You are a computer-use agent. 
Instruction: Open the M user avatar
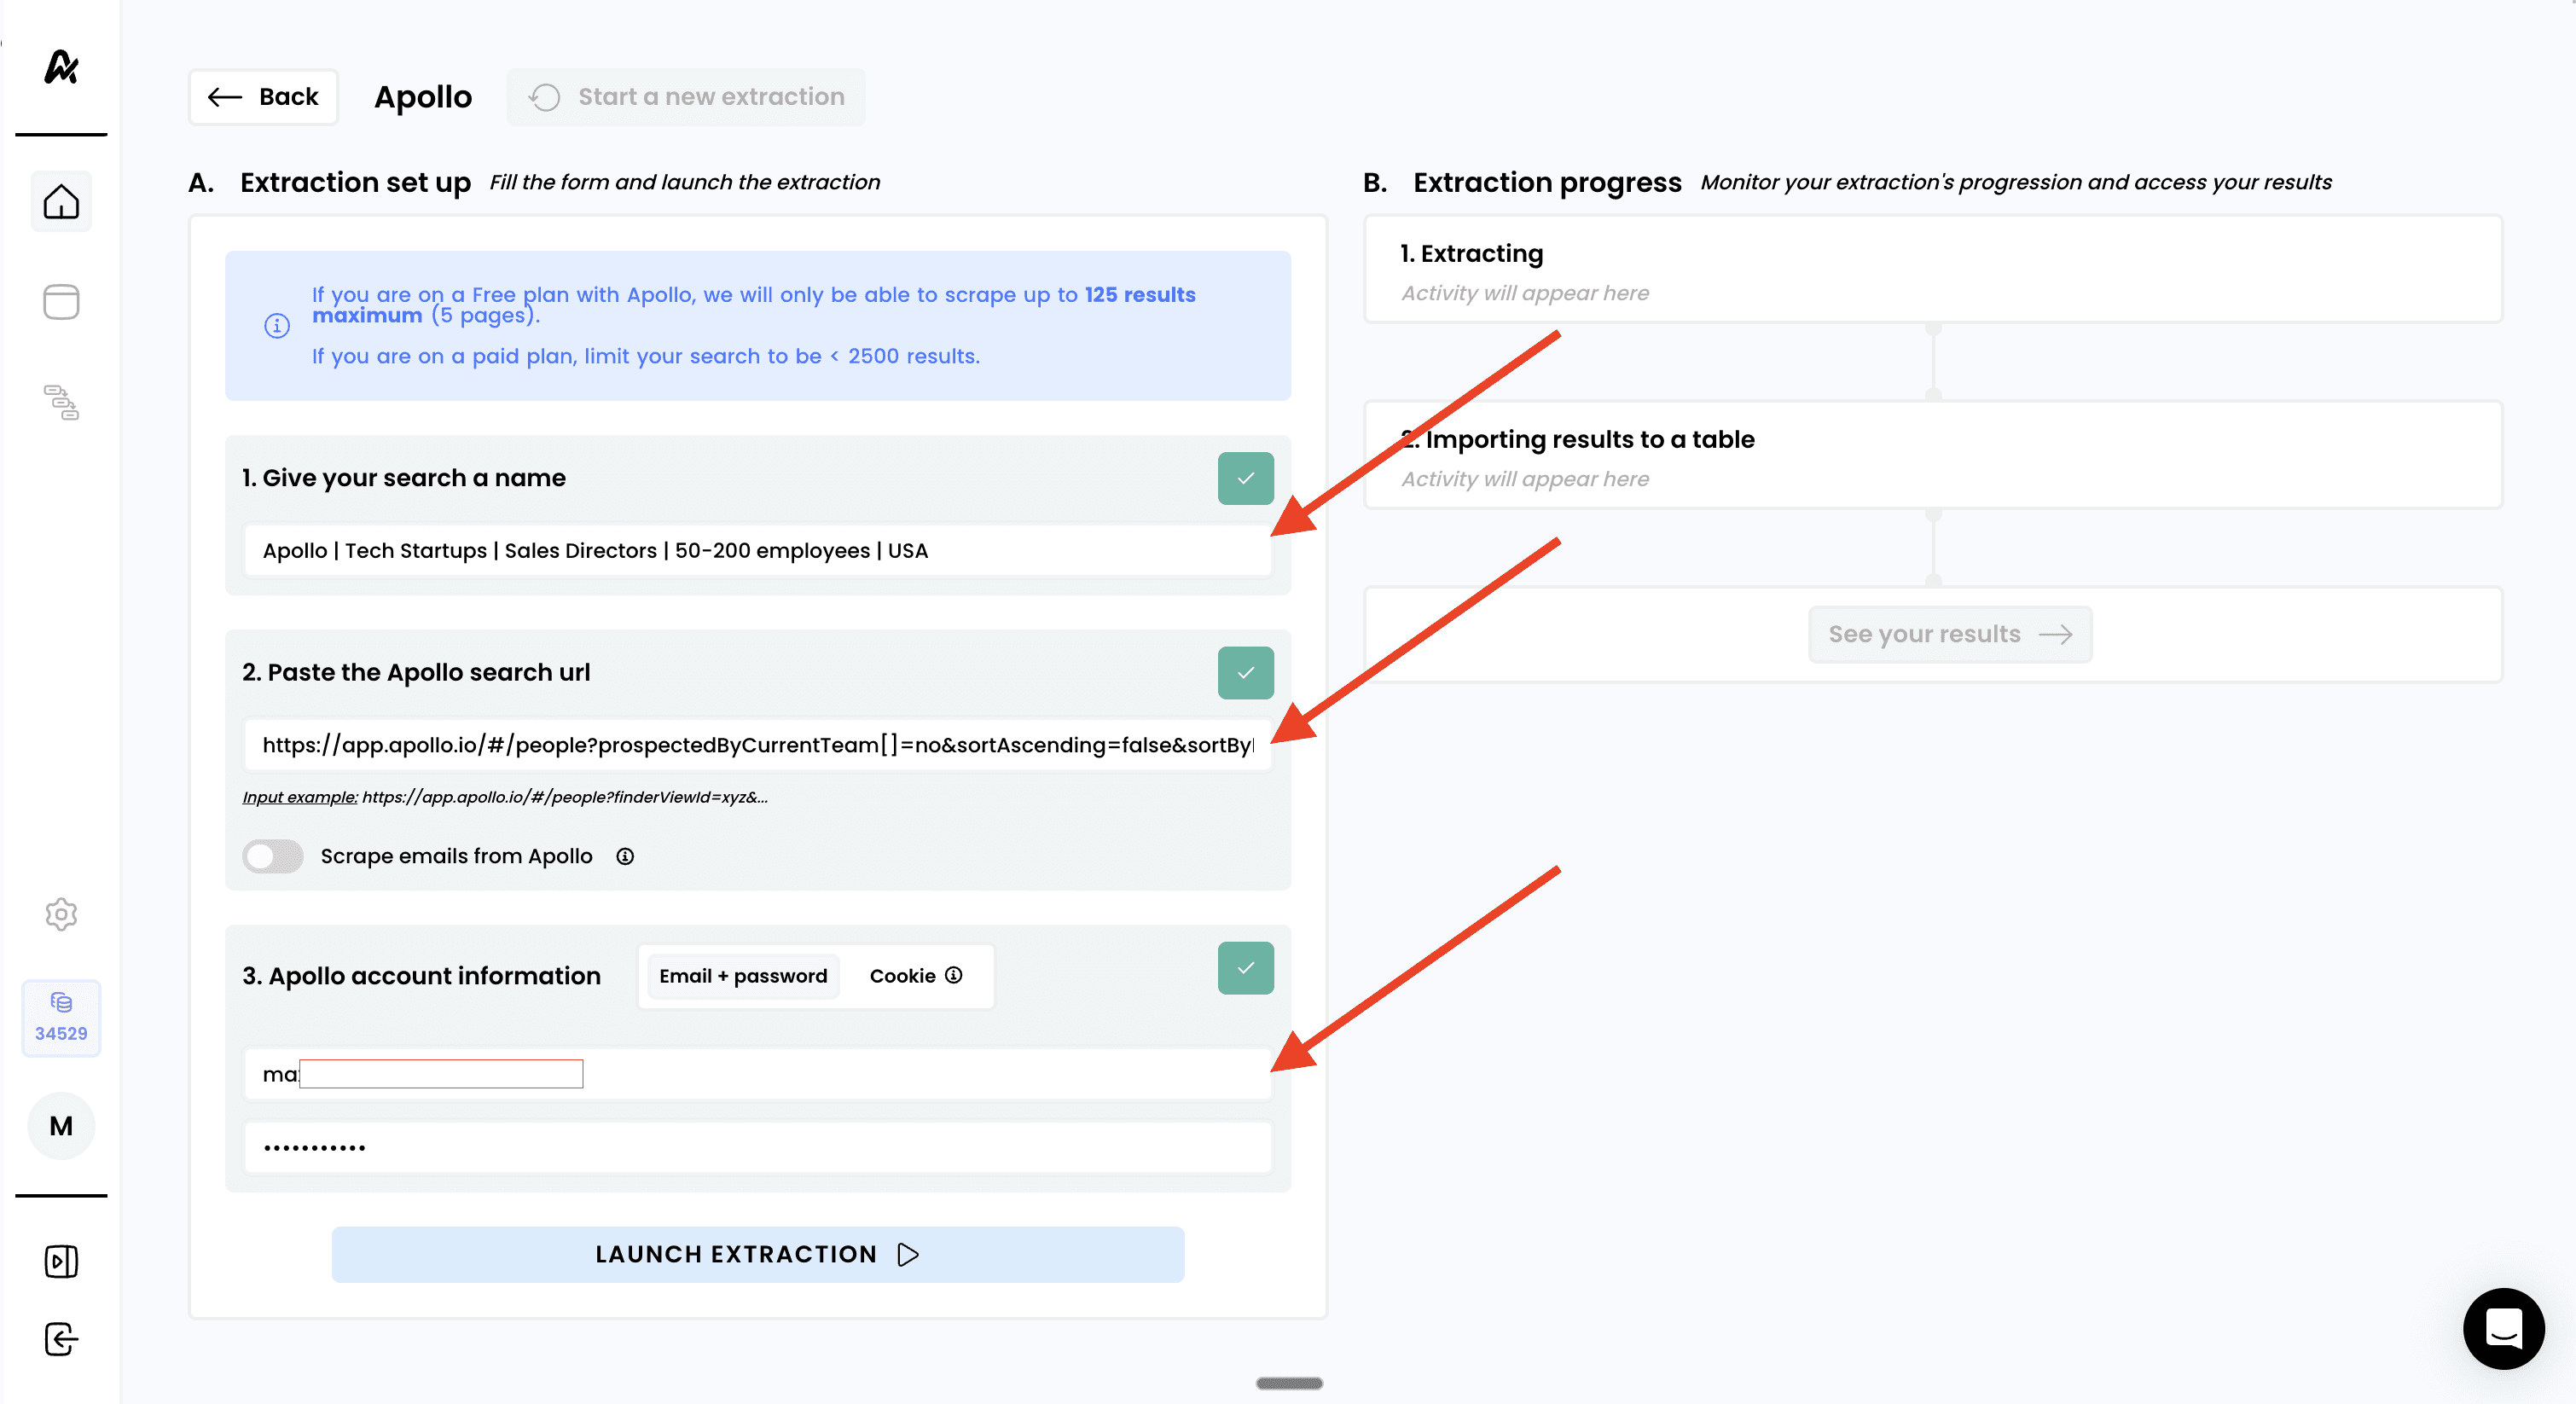click(x=61, y=1126)
